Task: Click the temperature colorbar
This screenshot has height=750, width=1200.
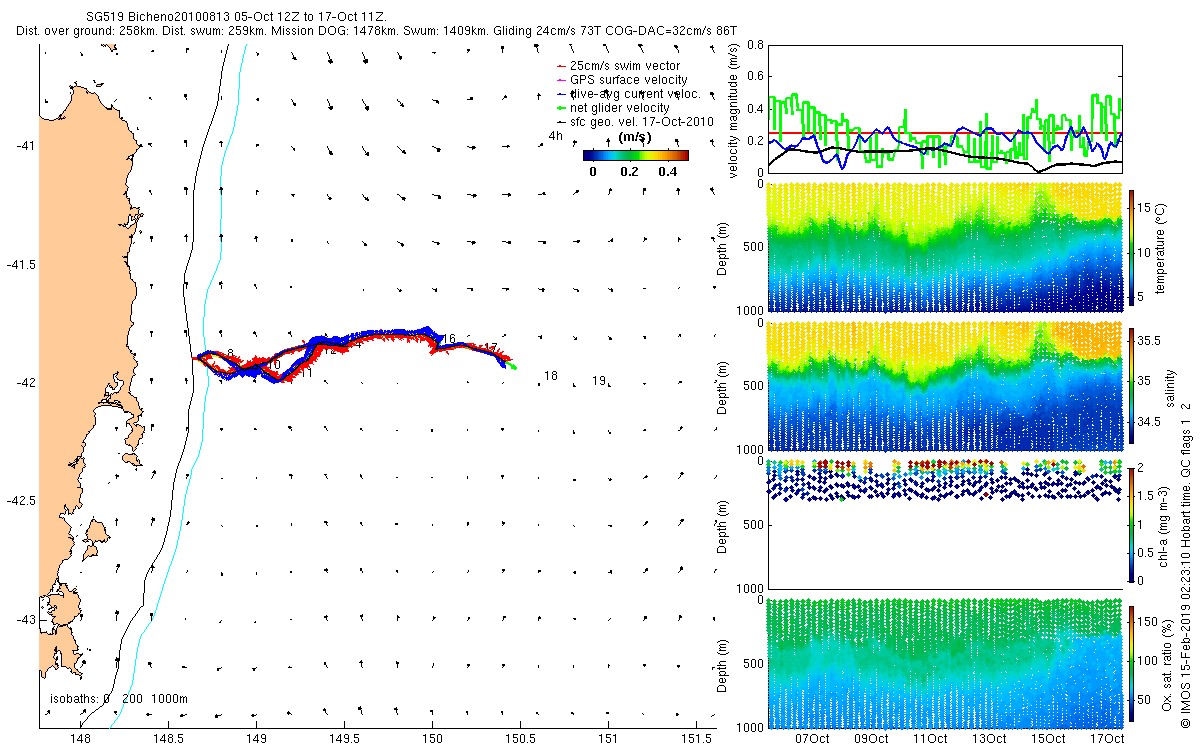Action: [x=1132, y=248]
